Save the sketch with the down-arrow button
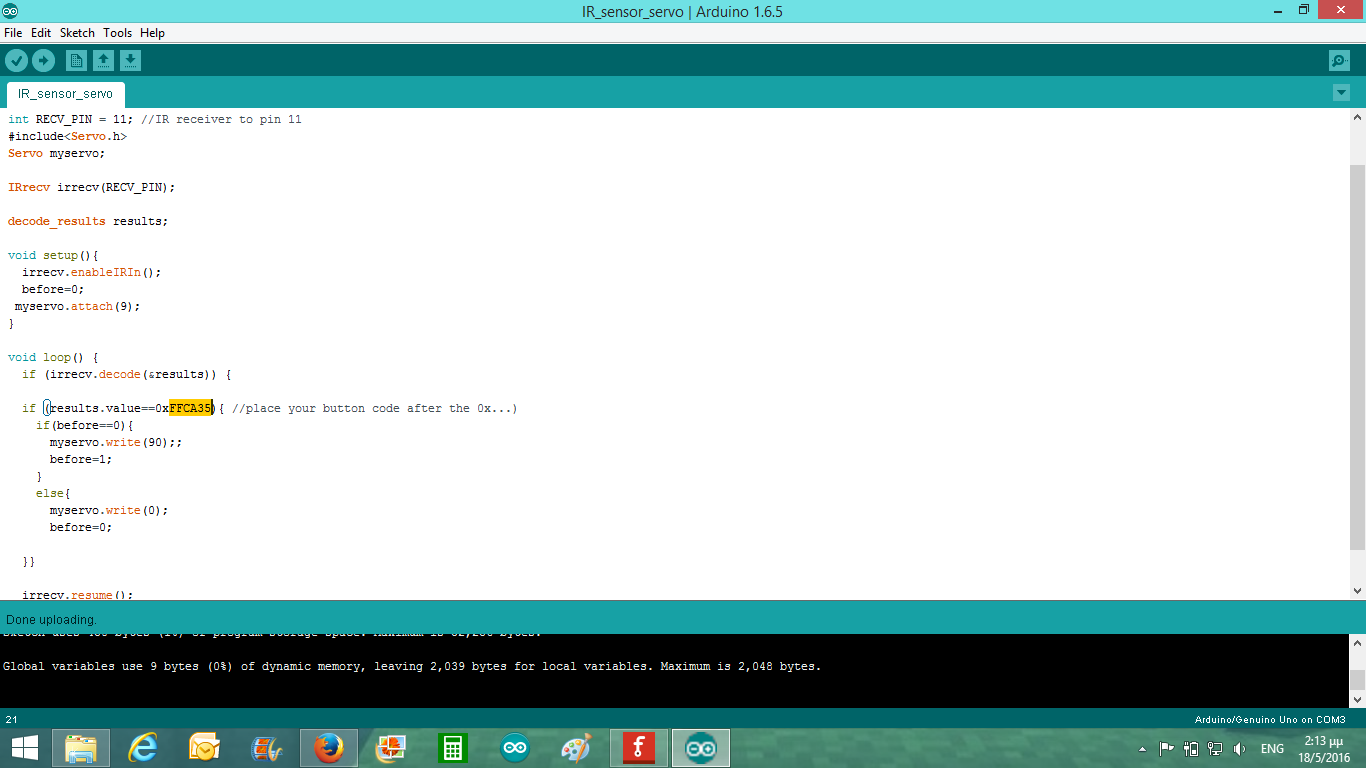1366x768 pixels. coord(130,61)
